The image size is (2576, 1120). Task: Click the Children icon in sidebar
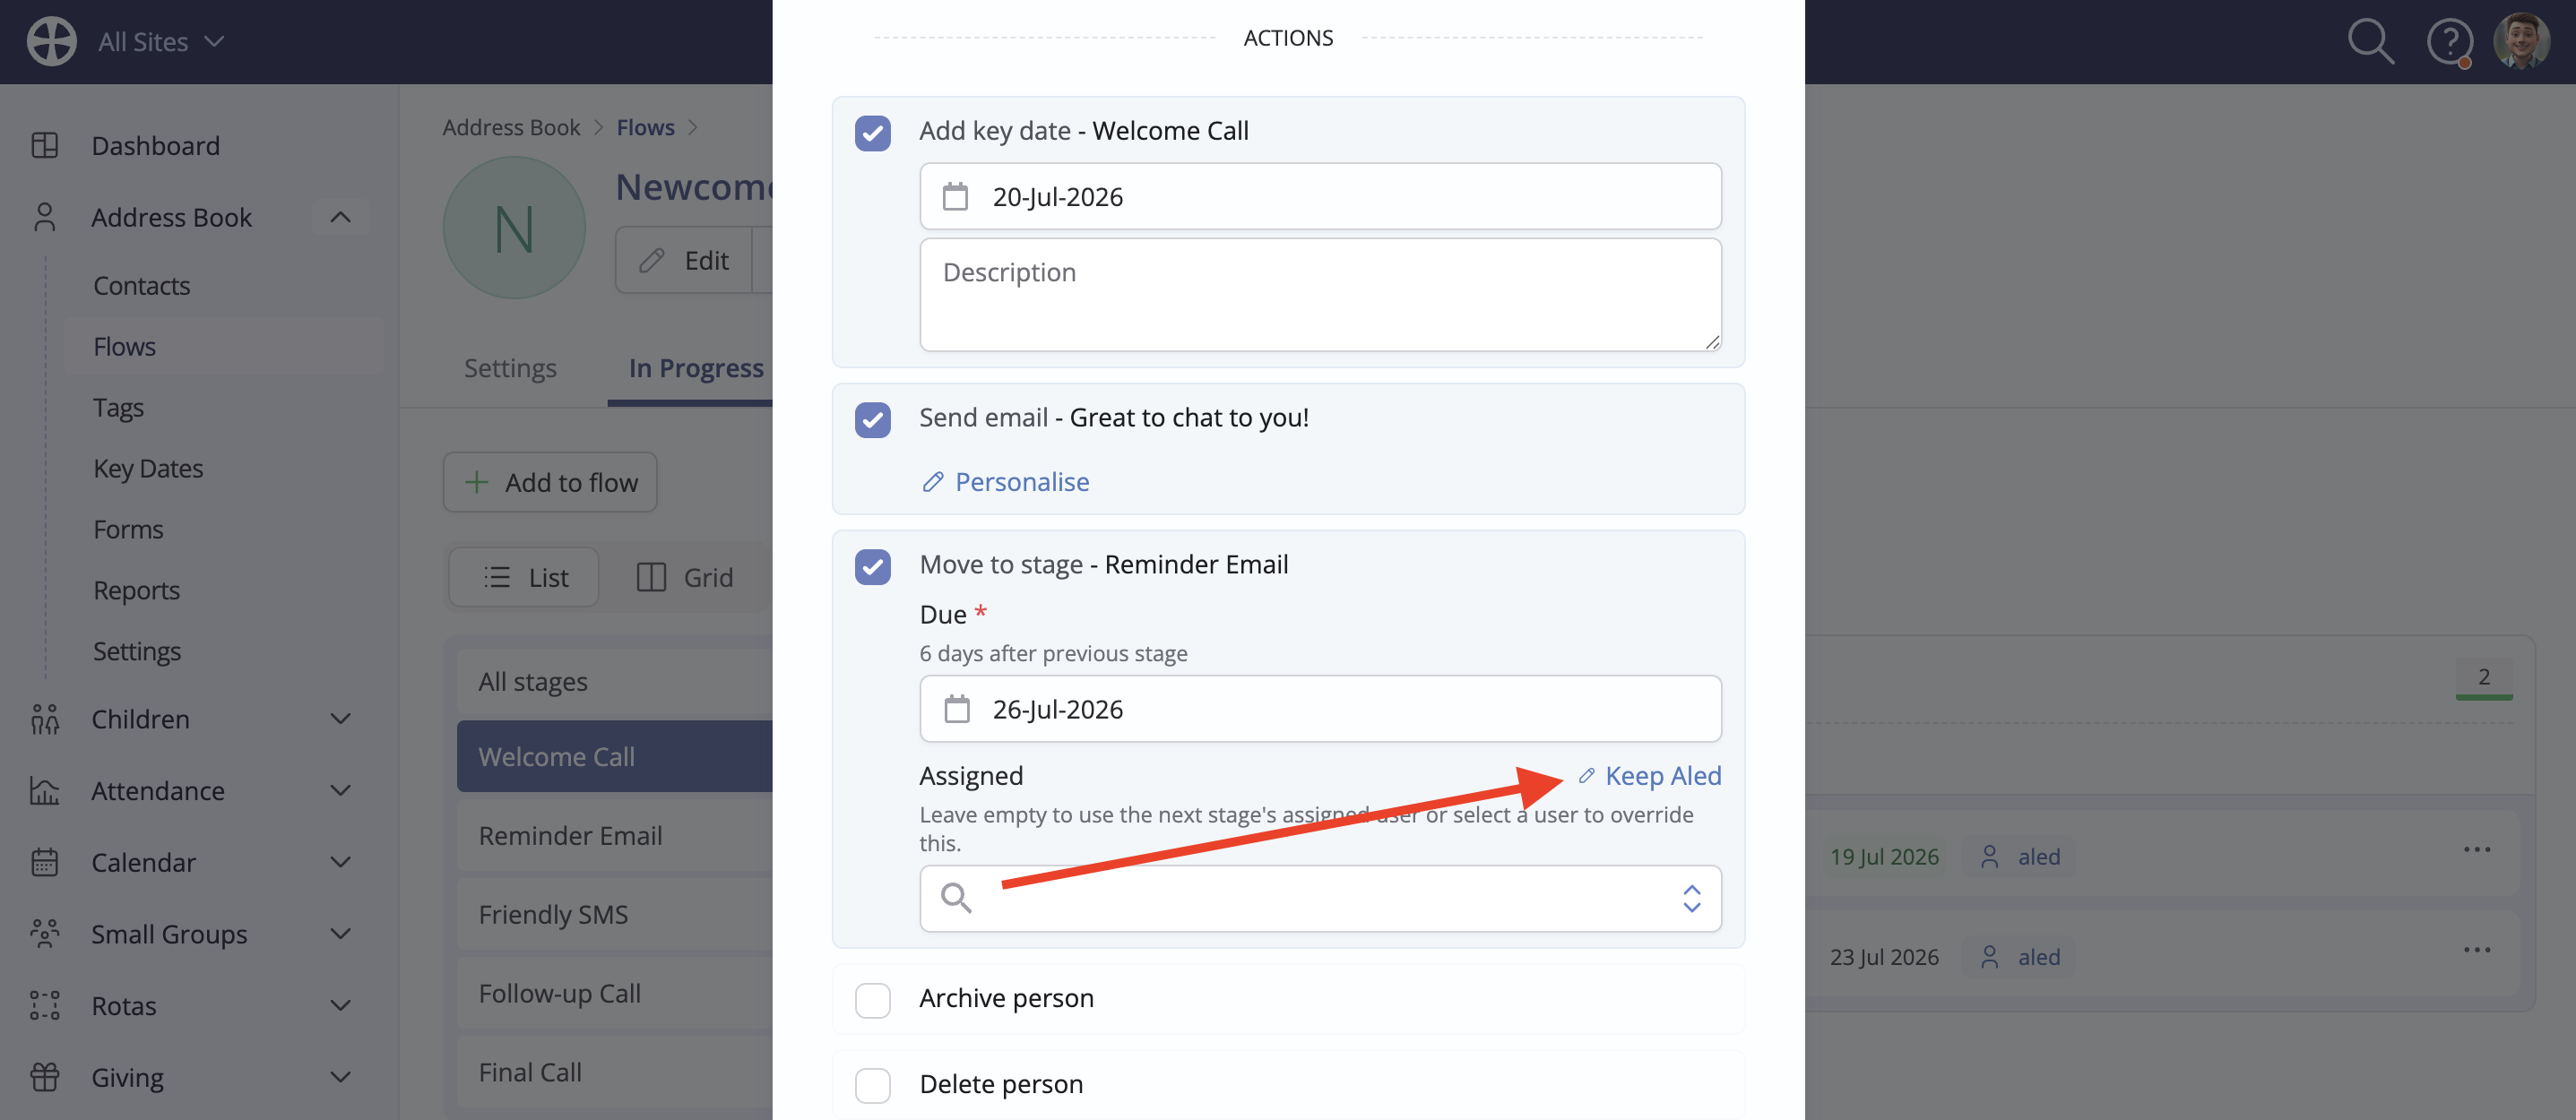pyautogui.click(x=45, y=719)
